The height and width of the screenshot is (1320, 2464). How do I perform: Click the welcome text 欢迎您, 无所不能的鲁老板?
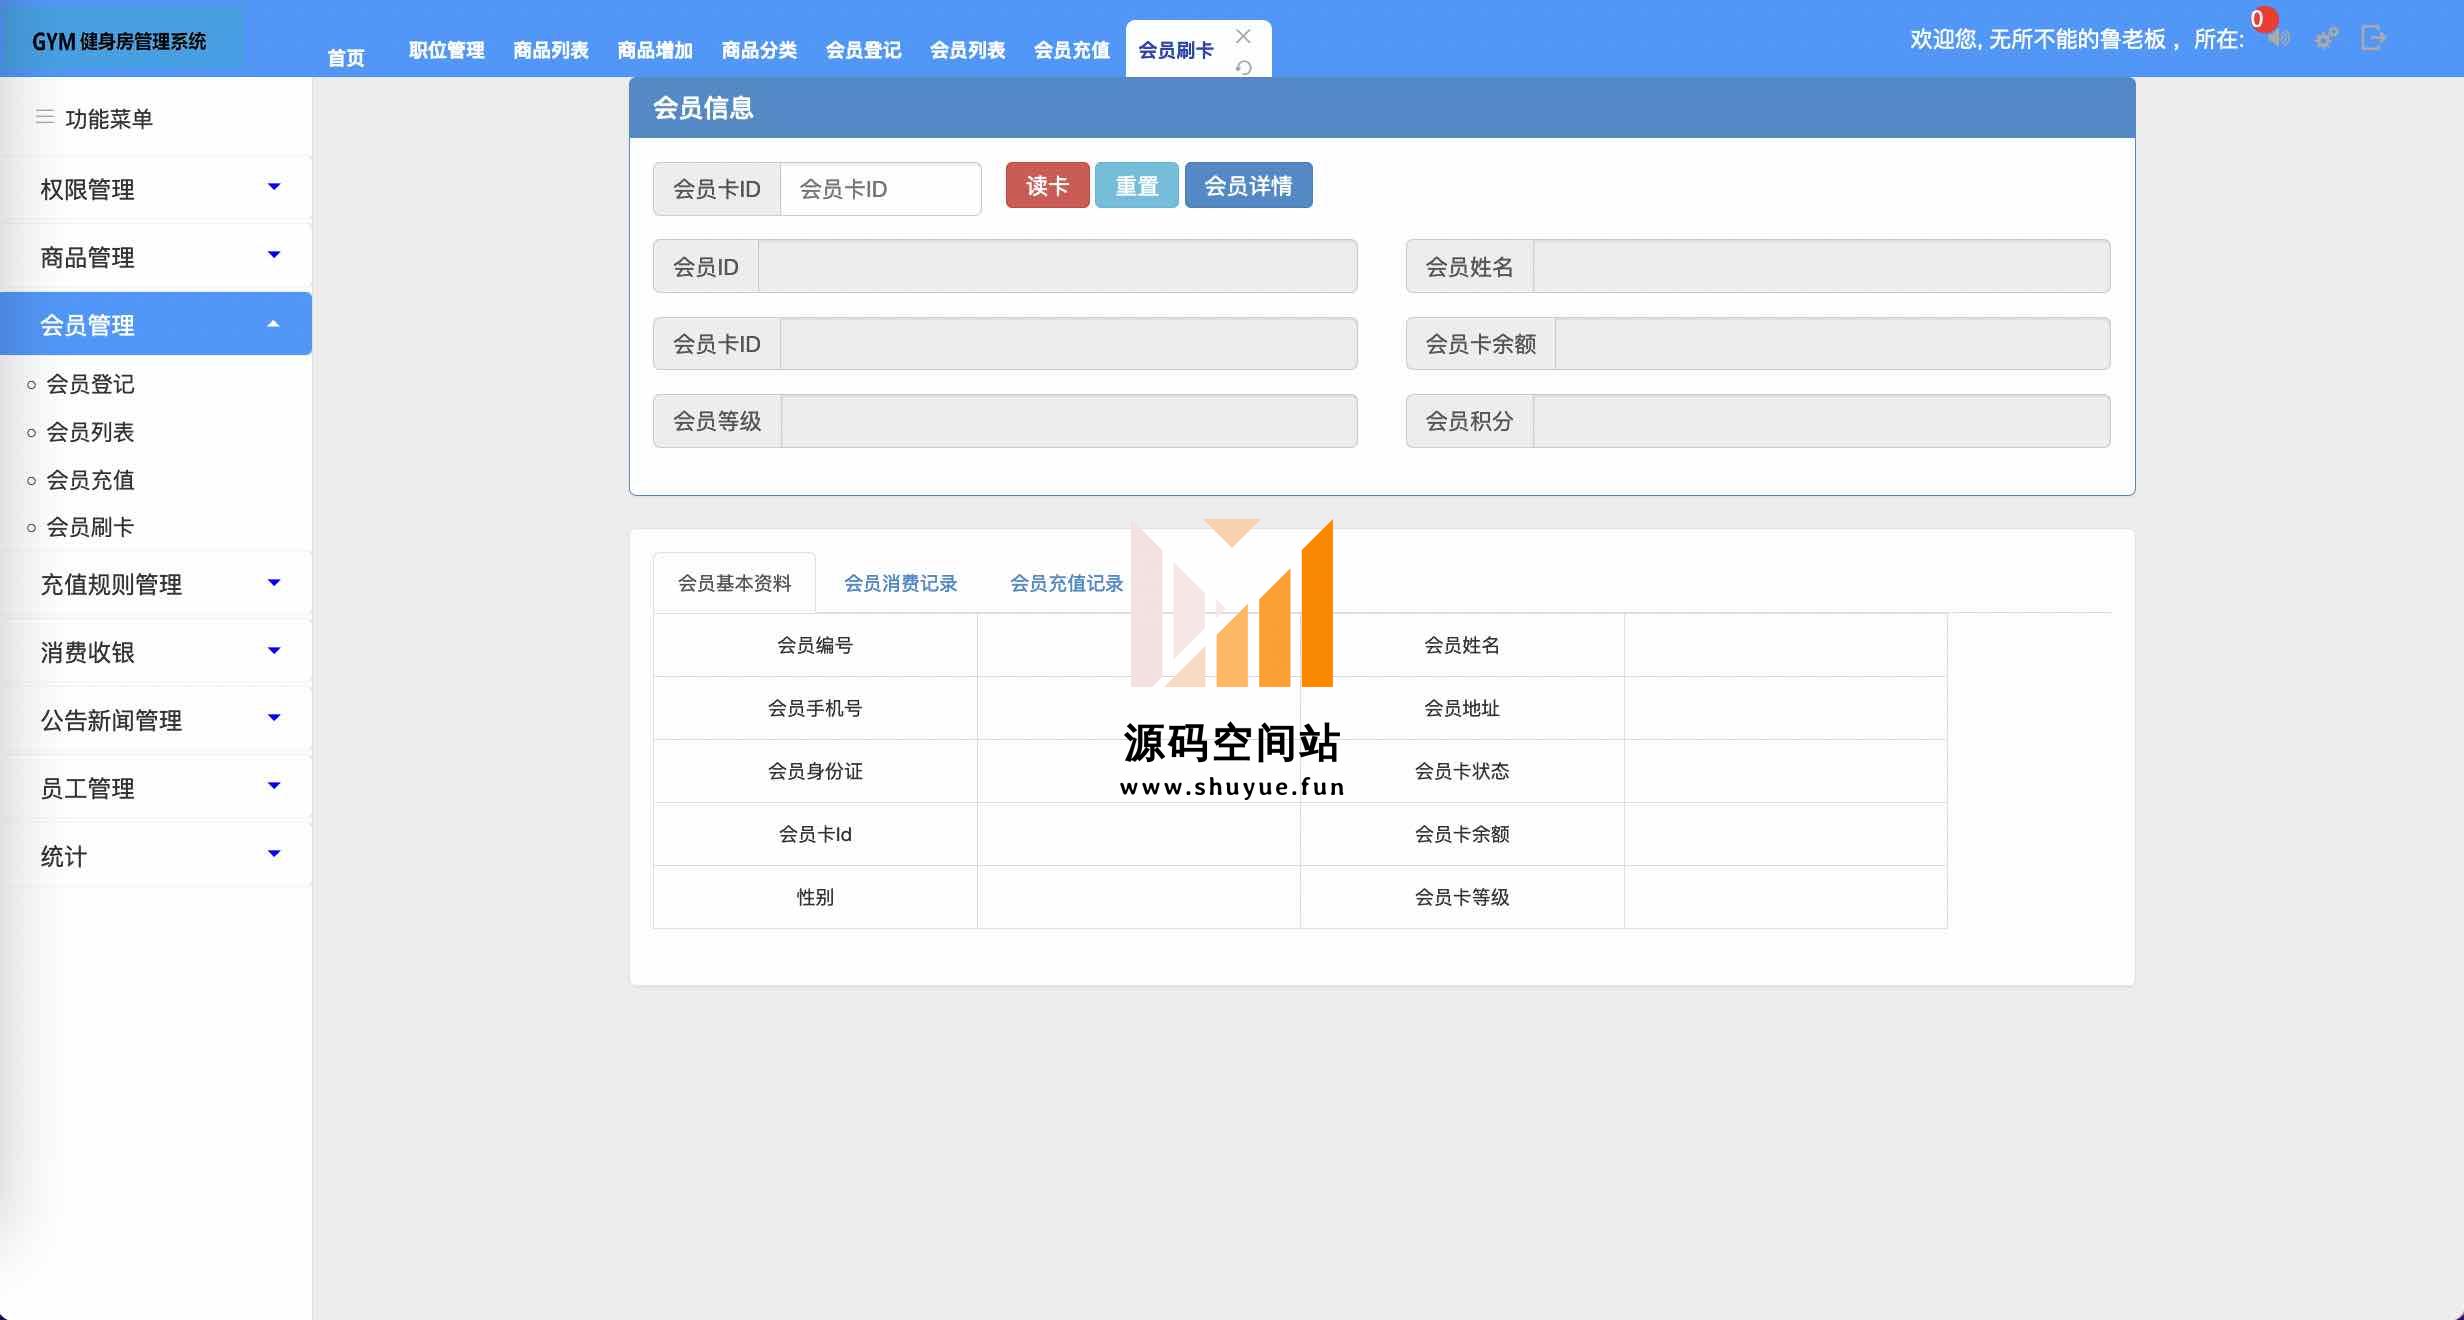(2037, 39)
